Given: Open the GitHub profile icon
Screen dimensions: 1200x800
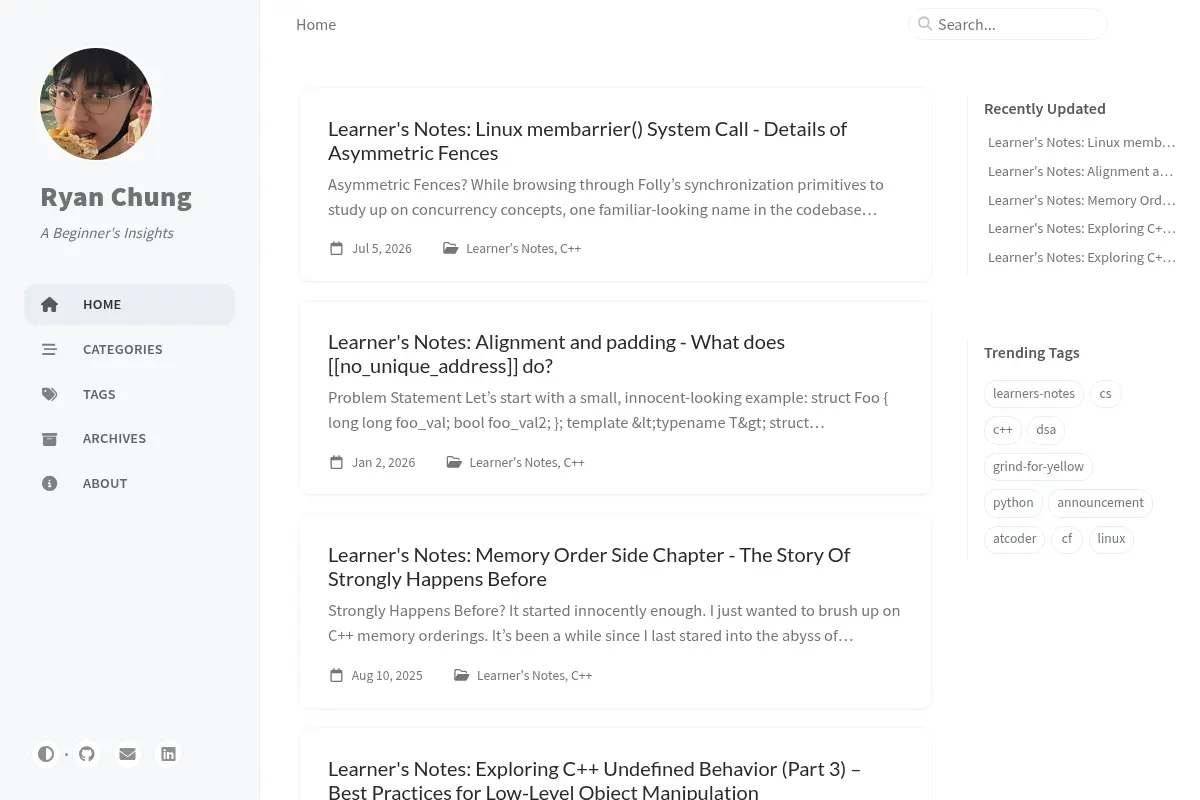Looking at the screenshot, I should (87, 754).
